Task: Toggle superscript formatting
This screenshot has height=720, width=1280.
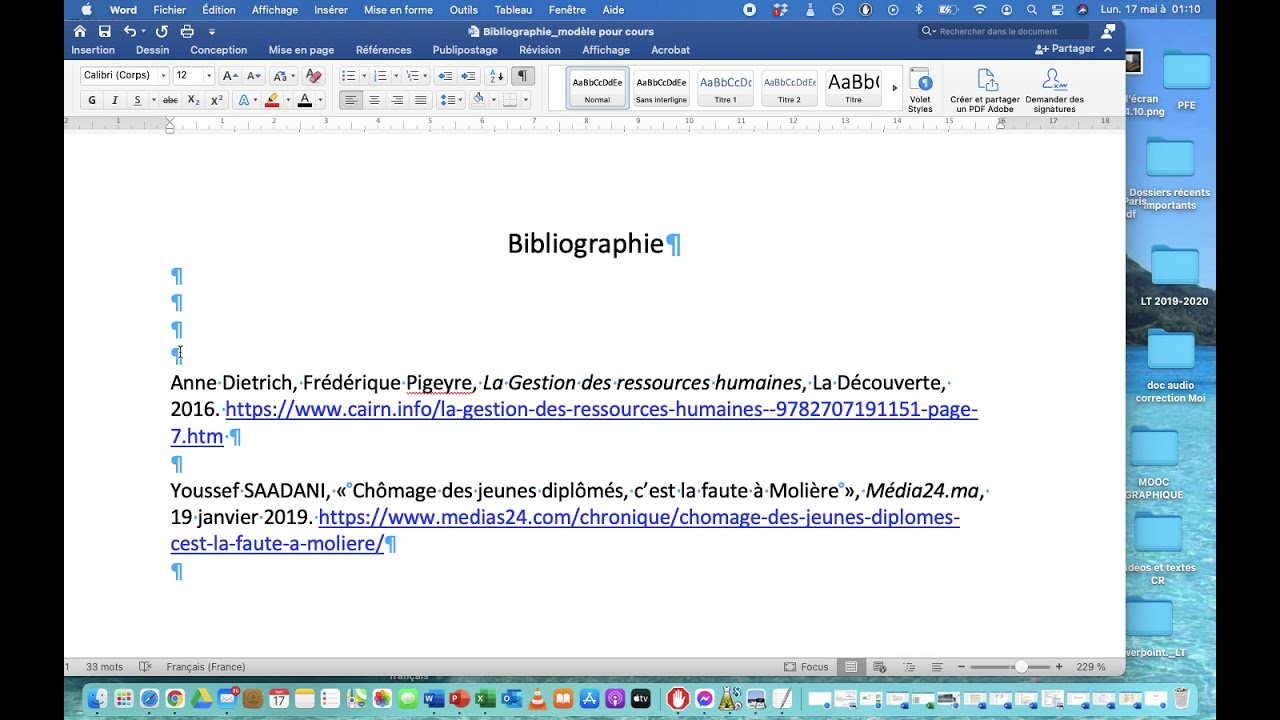Action: 216,100
